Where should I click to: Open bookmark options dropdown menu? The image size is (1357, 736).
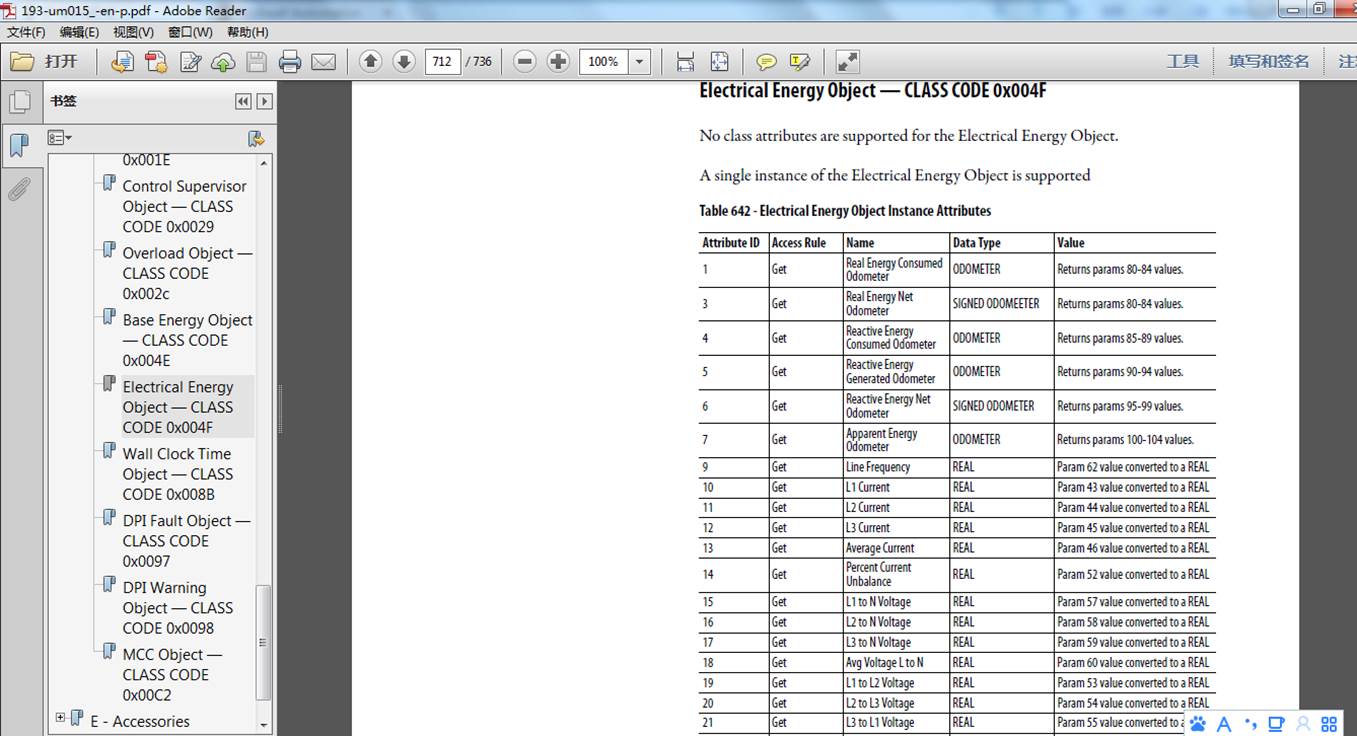pos(60,138)
